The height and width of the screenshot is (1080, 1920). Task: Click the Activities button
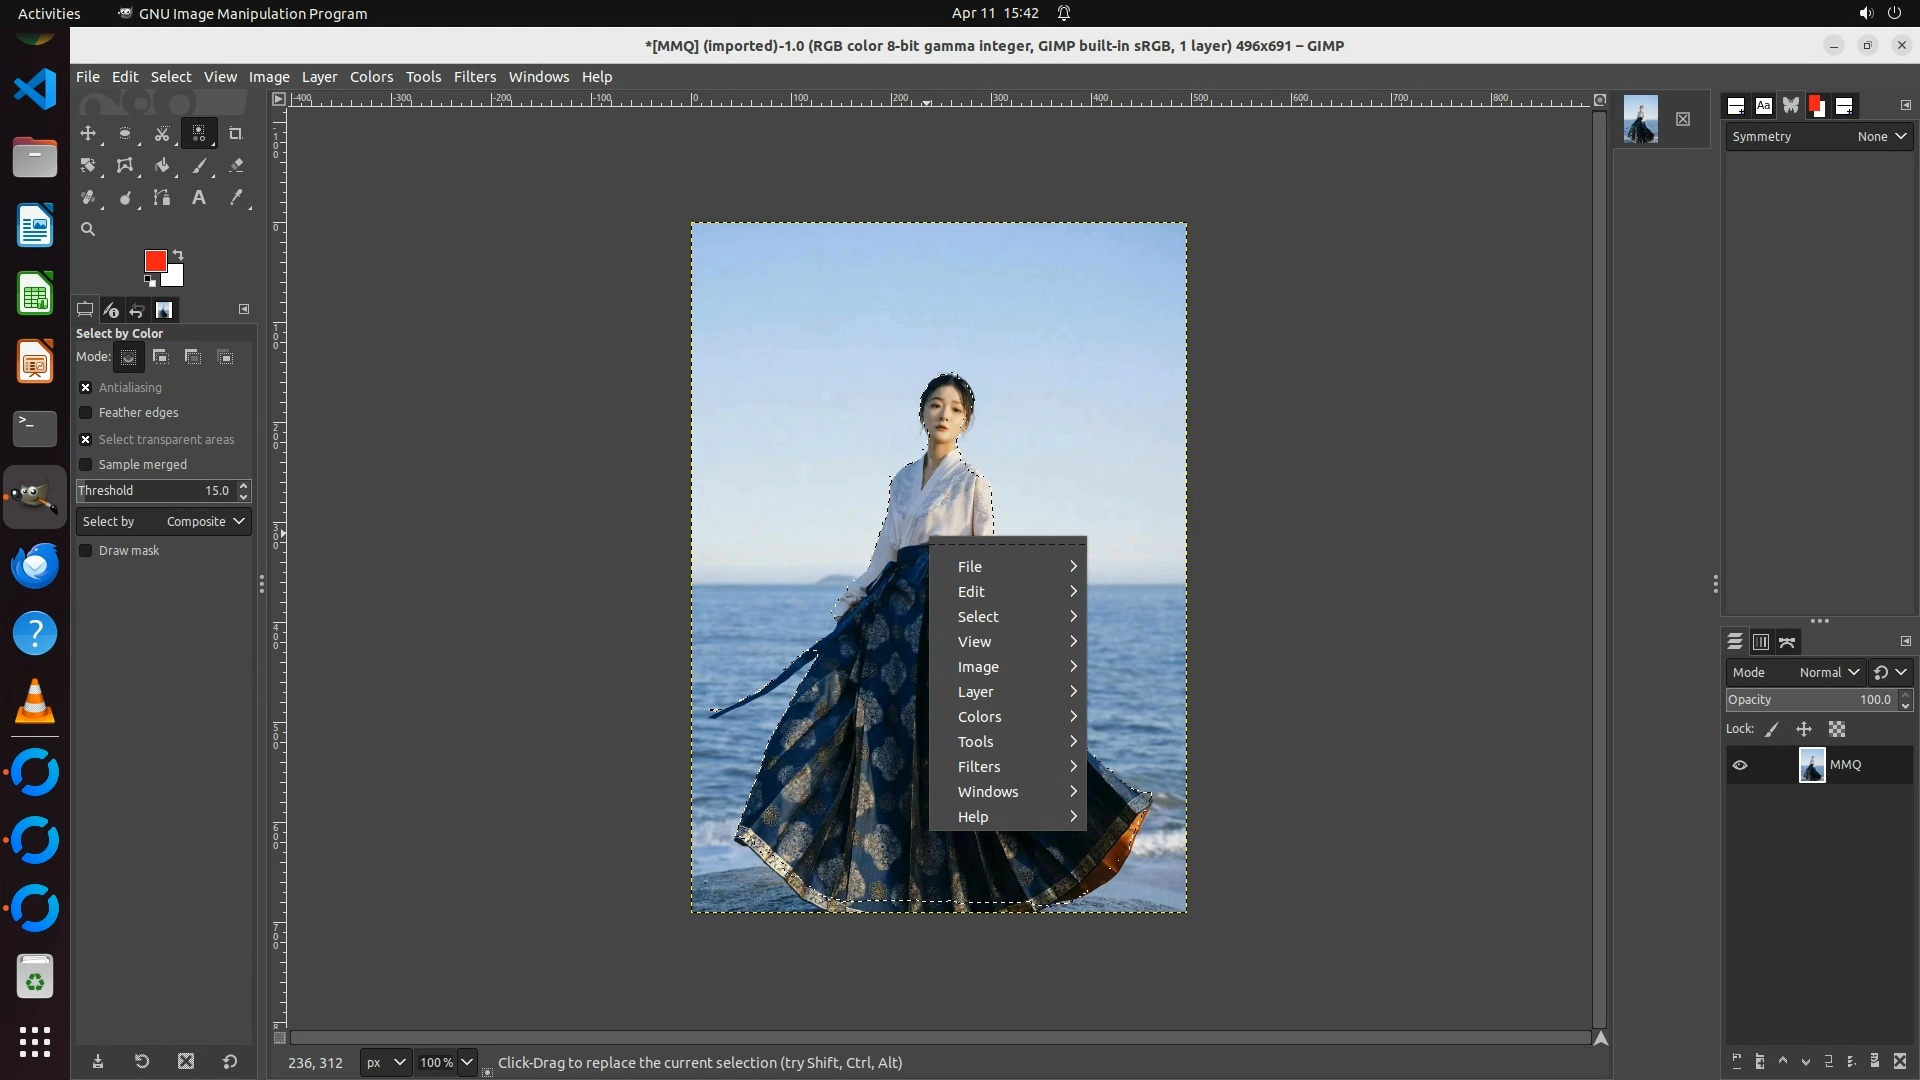[x=49, y=13]
